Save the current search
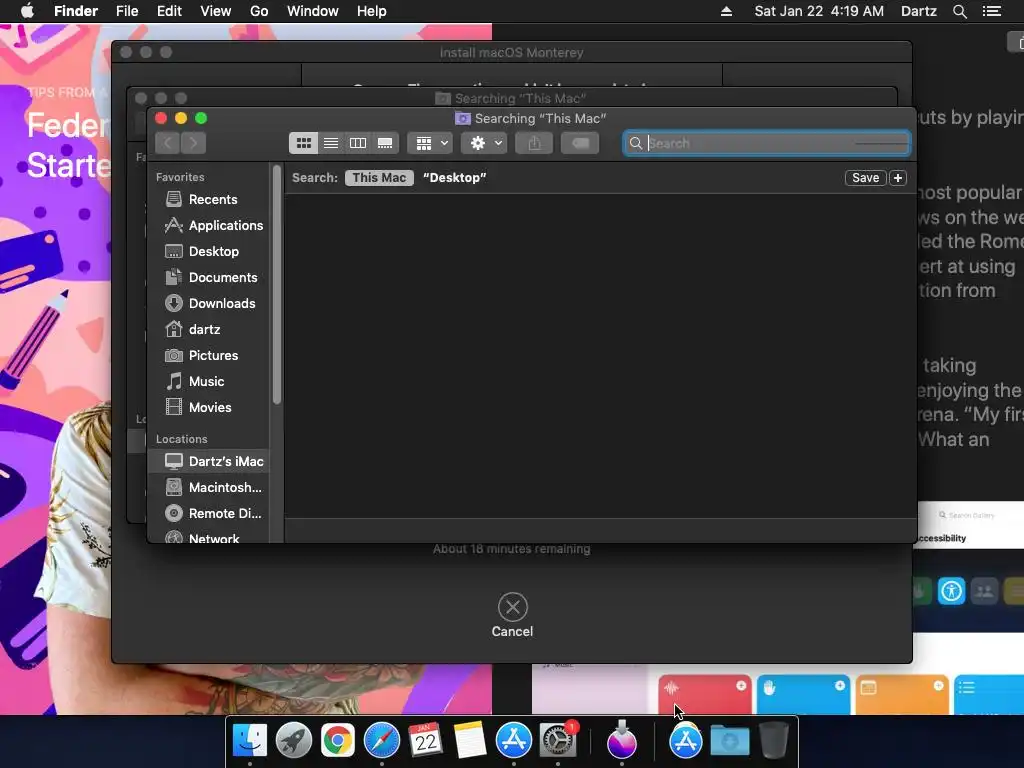The width and height of the screenshot is (1024, 768). 865,178
